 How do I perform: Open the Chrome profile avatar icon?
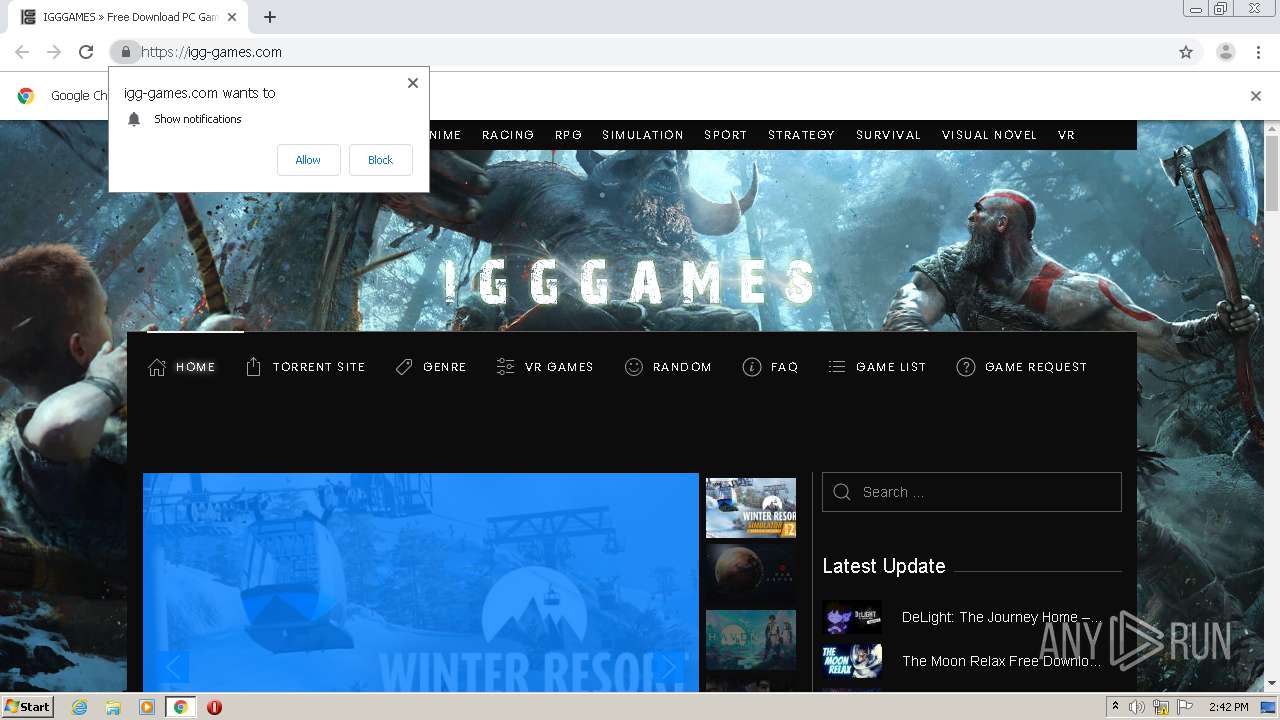[x=1225, y=52]
